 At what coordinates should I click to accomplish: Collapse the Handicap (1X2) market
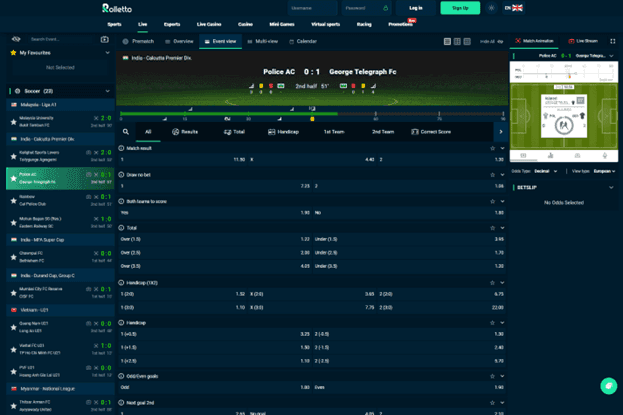tap(502, 283)
